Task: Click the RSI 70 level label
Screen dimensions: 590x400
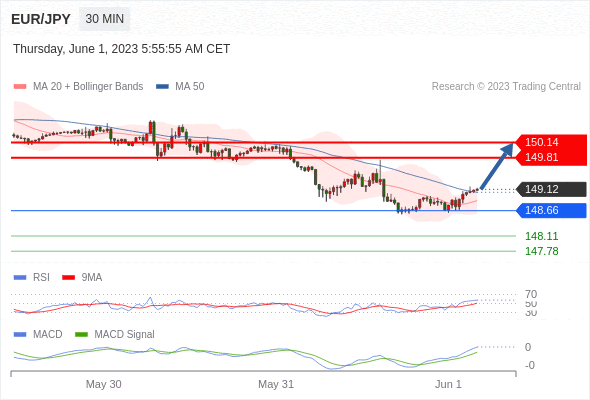Action: click(531, 294)
